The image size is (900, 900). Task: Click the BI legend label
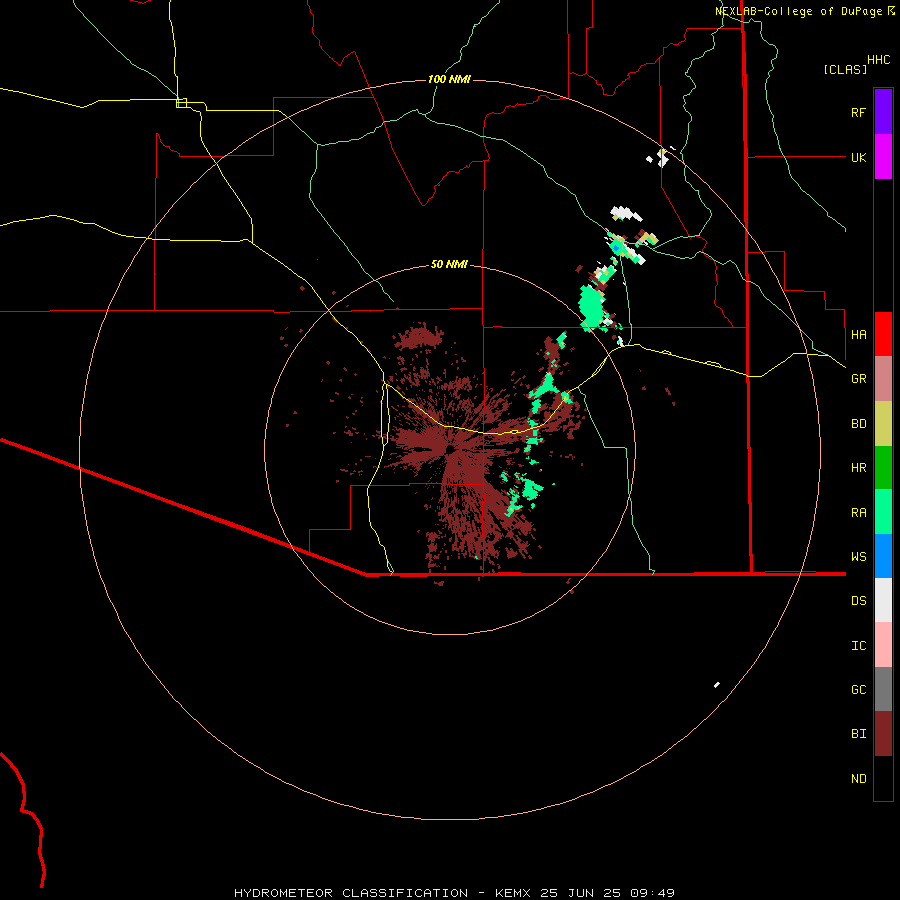[858, 734]
